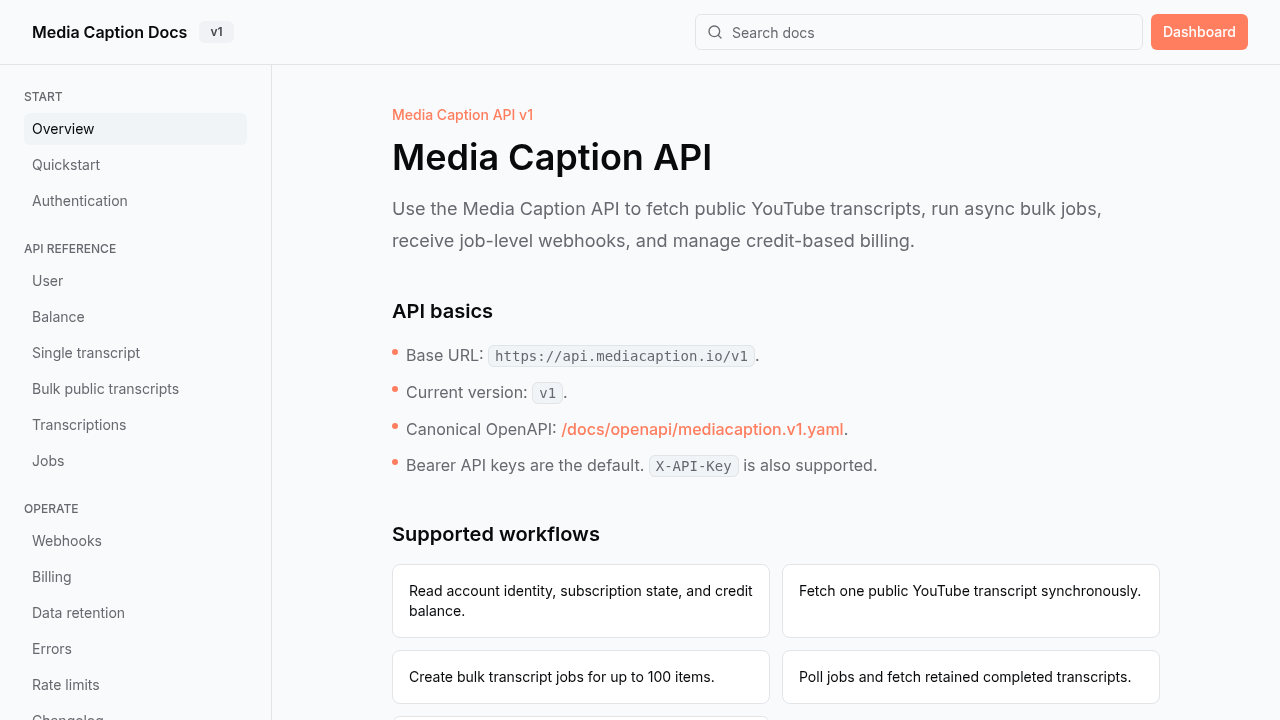Follow the OpenAPI yaml link
This screenshot has height=720, width=1280.
tap(702, 429)
